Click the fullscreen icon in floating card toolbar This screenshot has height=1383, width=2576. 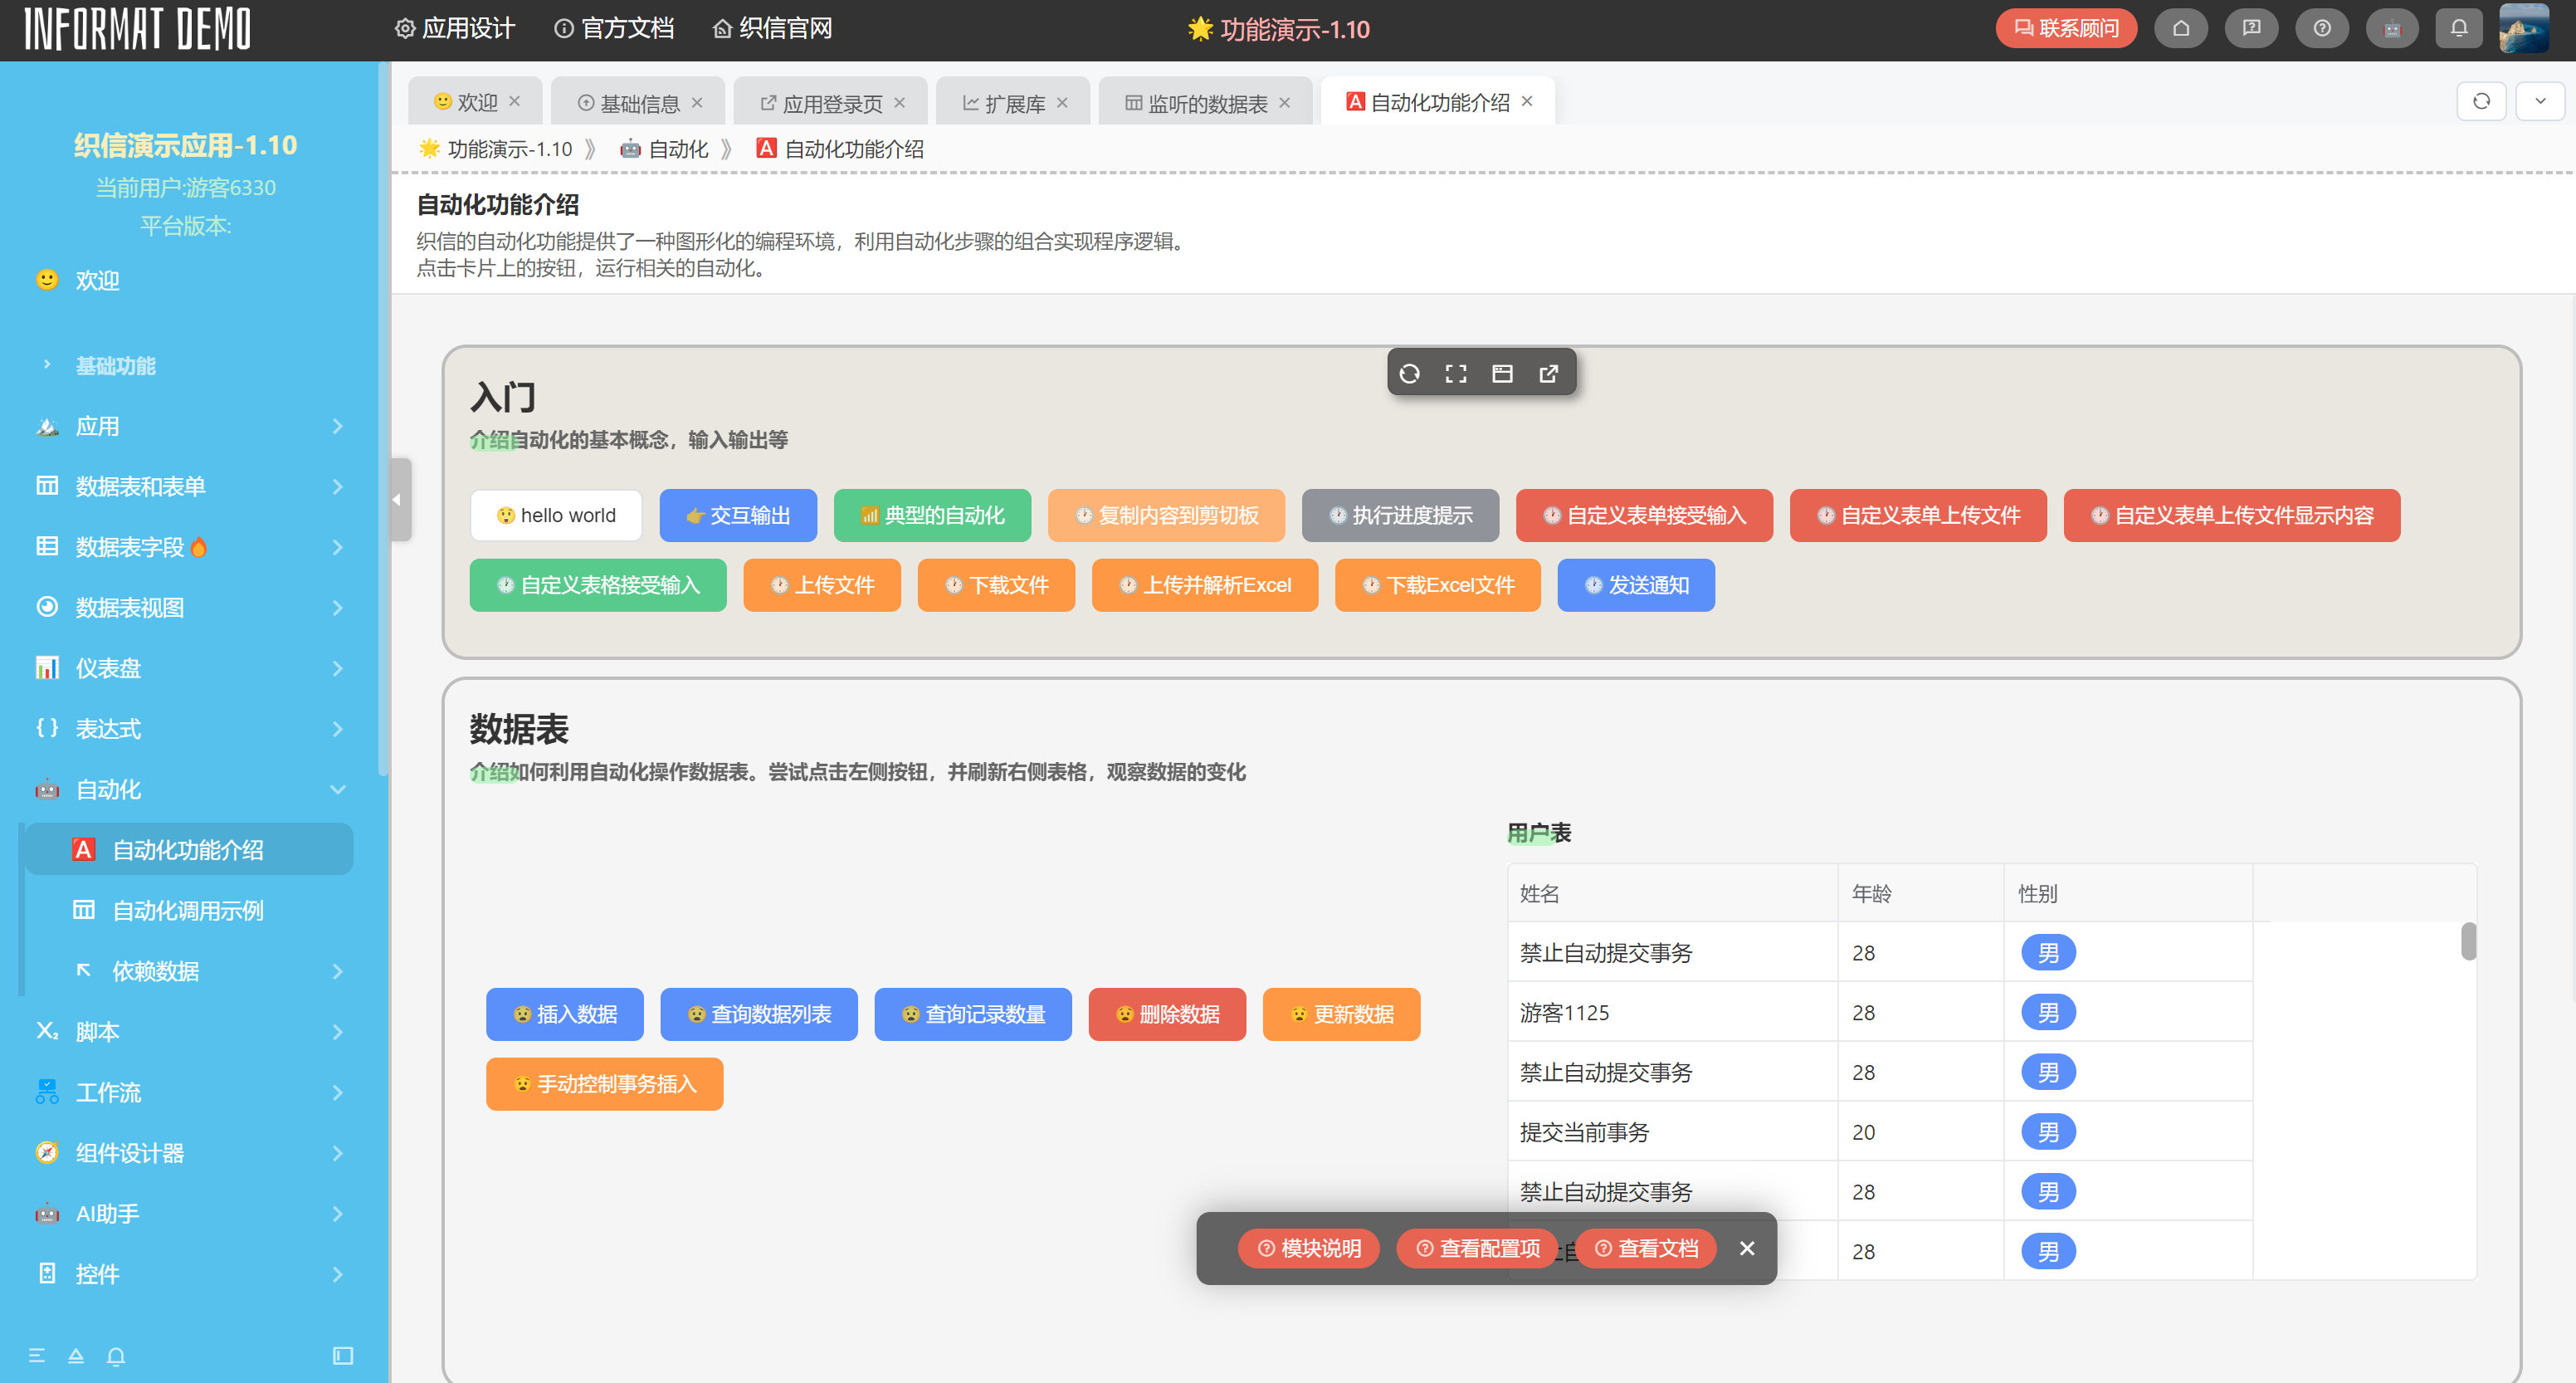click(x=1456, y=374)
